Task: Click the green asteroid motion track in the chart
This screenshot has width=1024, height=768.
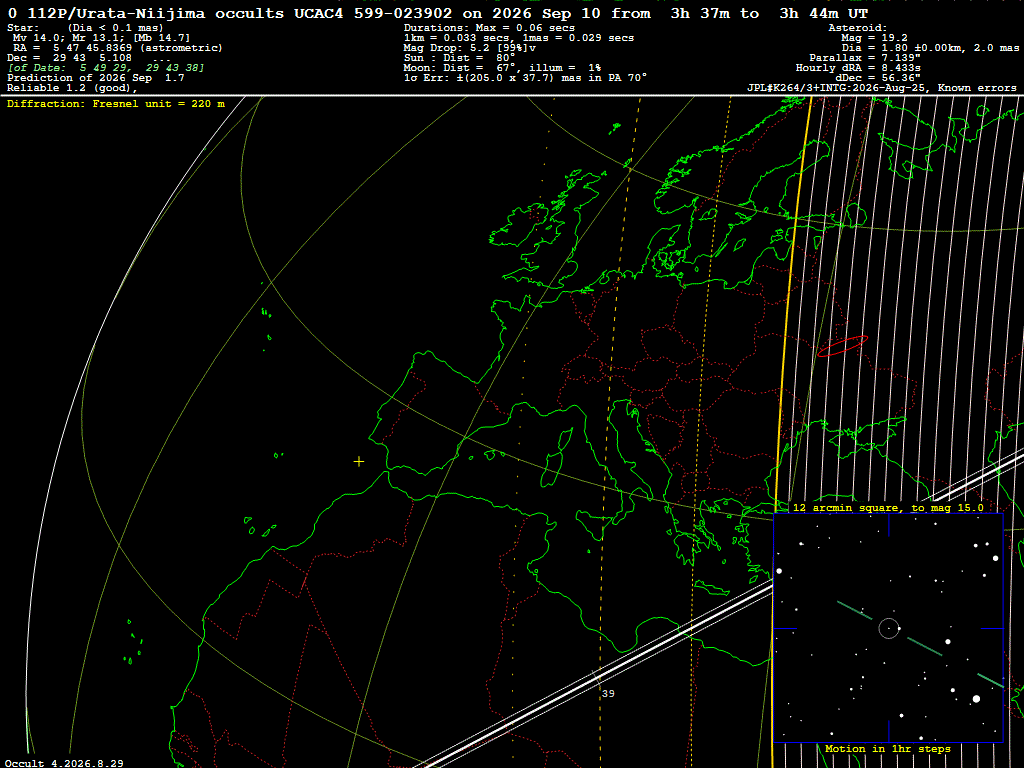Action: coord(921,645)
